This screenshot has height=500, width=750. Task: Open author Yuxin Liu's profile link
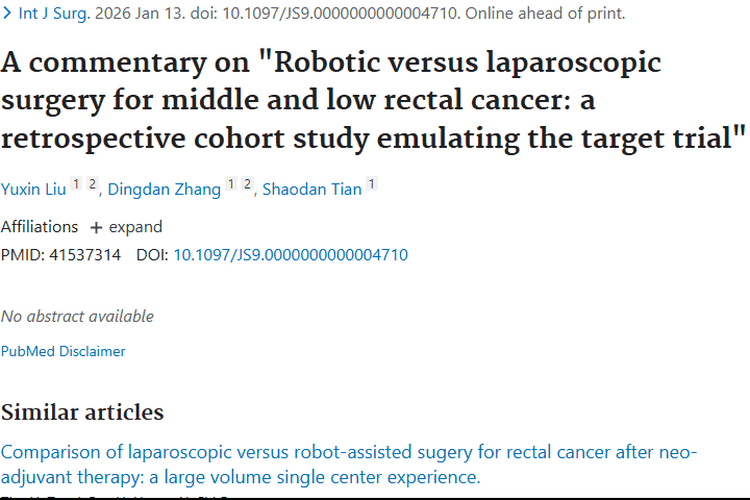(x=33, y=189)
